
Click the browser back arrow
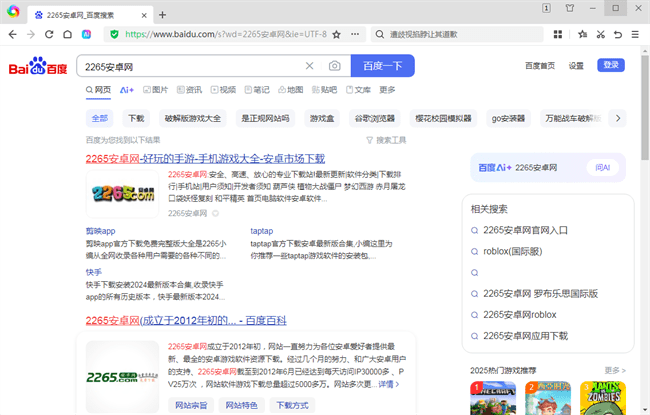coord(12,34)
